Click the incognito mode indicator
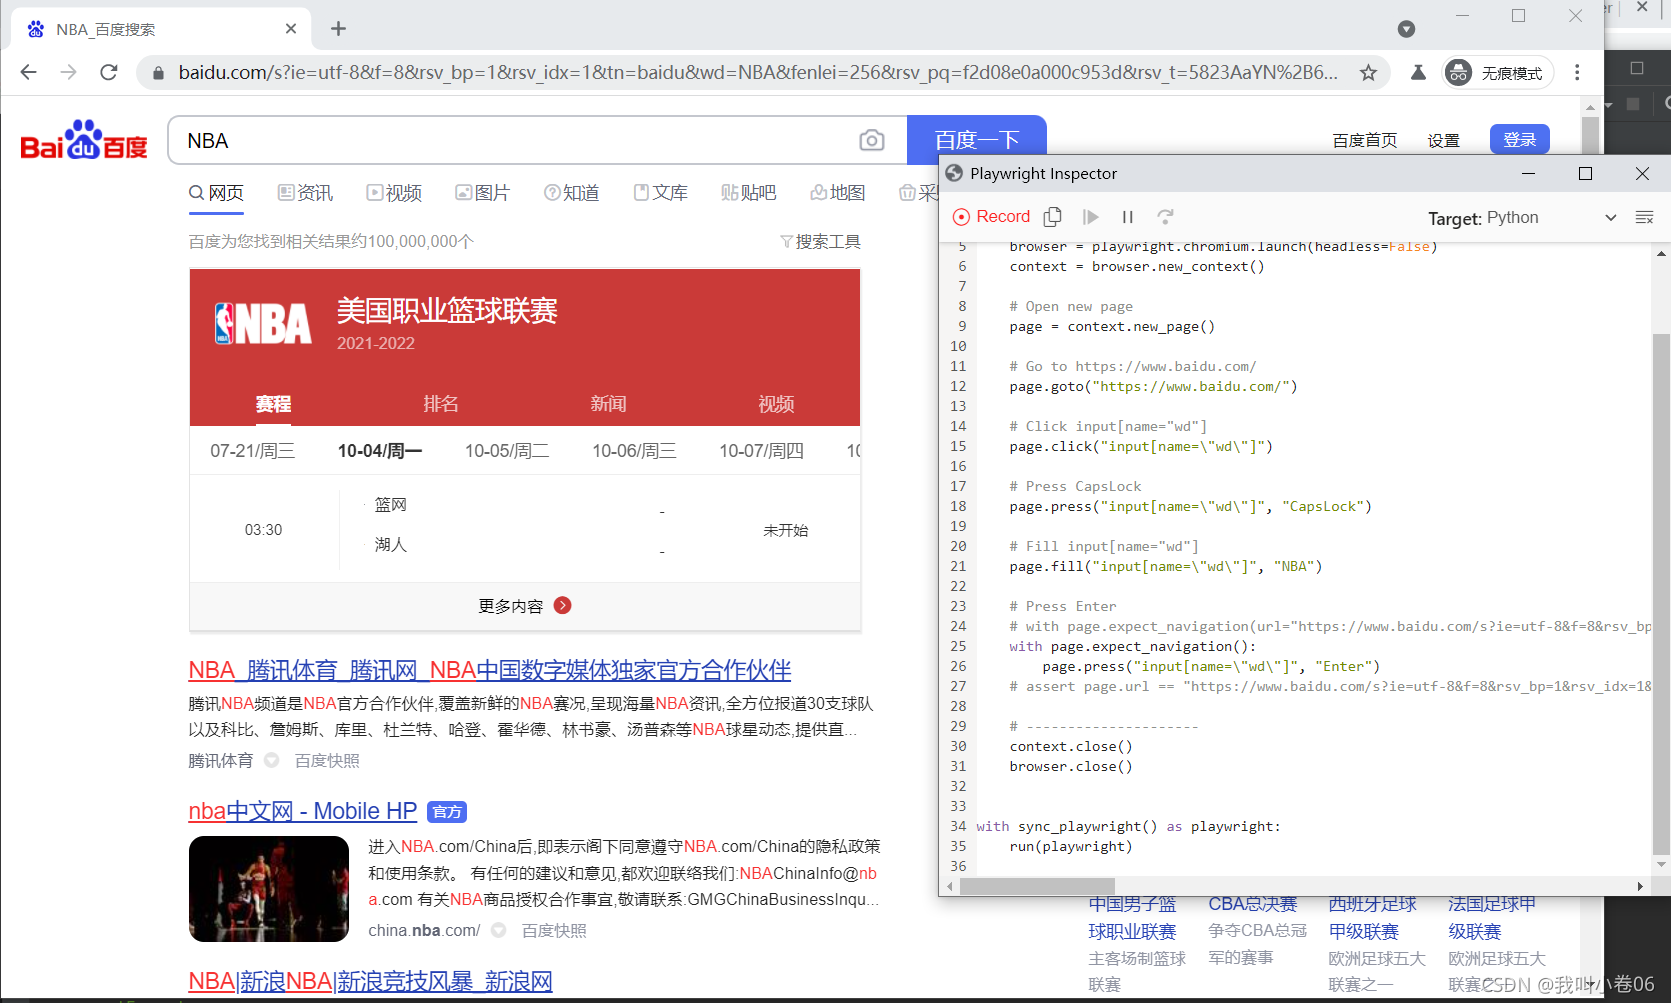Screen dimensions: 1671x1003 1497,73
